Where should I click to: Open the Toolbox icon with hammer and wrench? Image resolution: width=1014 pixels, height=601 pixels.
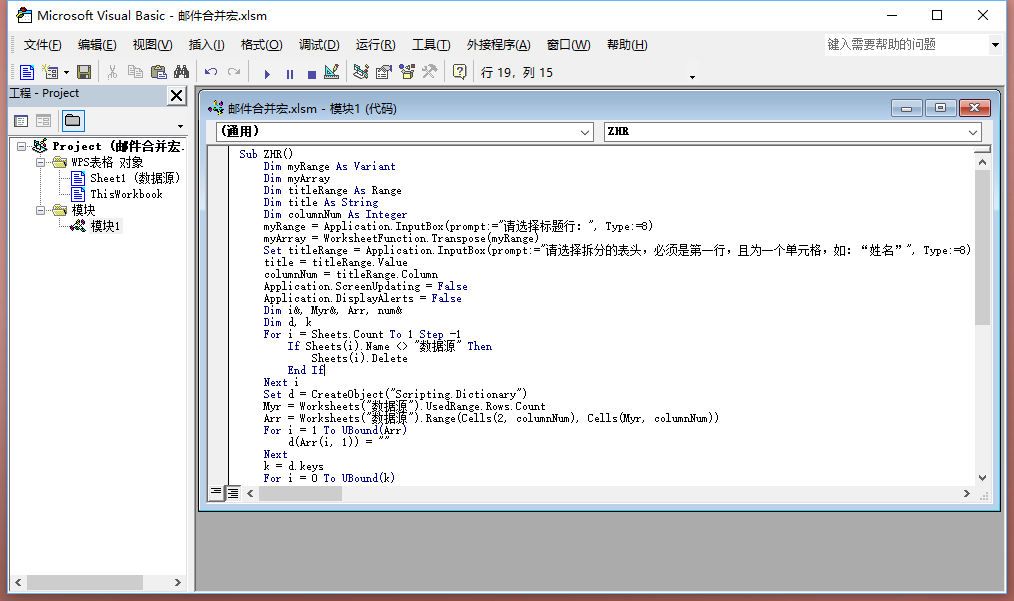(x=430, y=72)
